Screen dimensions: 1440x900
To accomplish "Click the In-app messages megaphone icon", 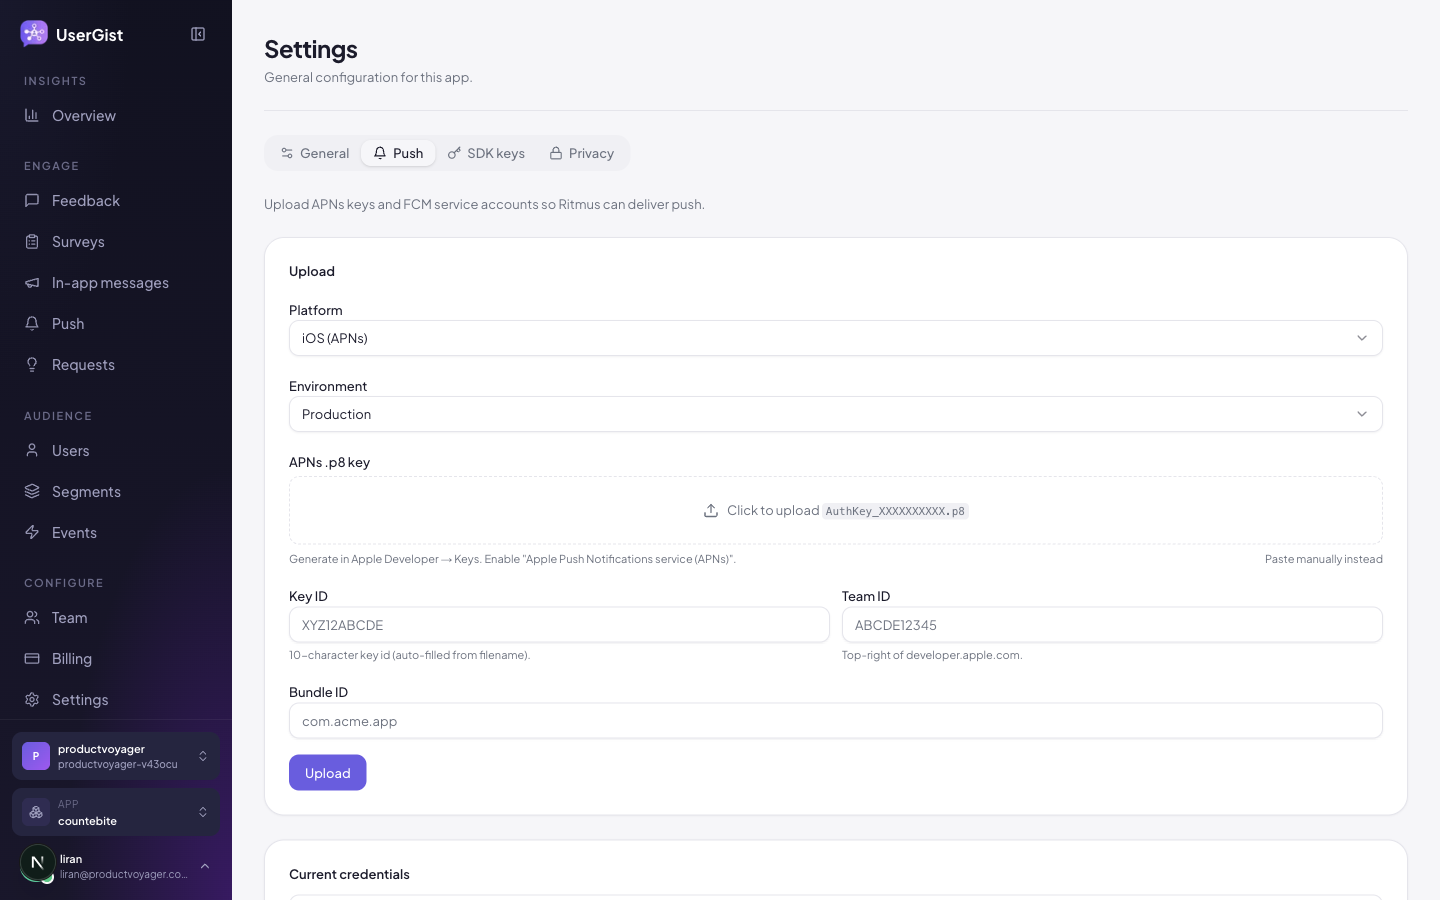I will (32, 283).
